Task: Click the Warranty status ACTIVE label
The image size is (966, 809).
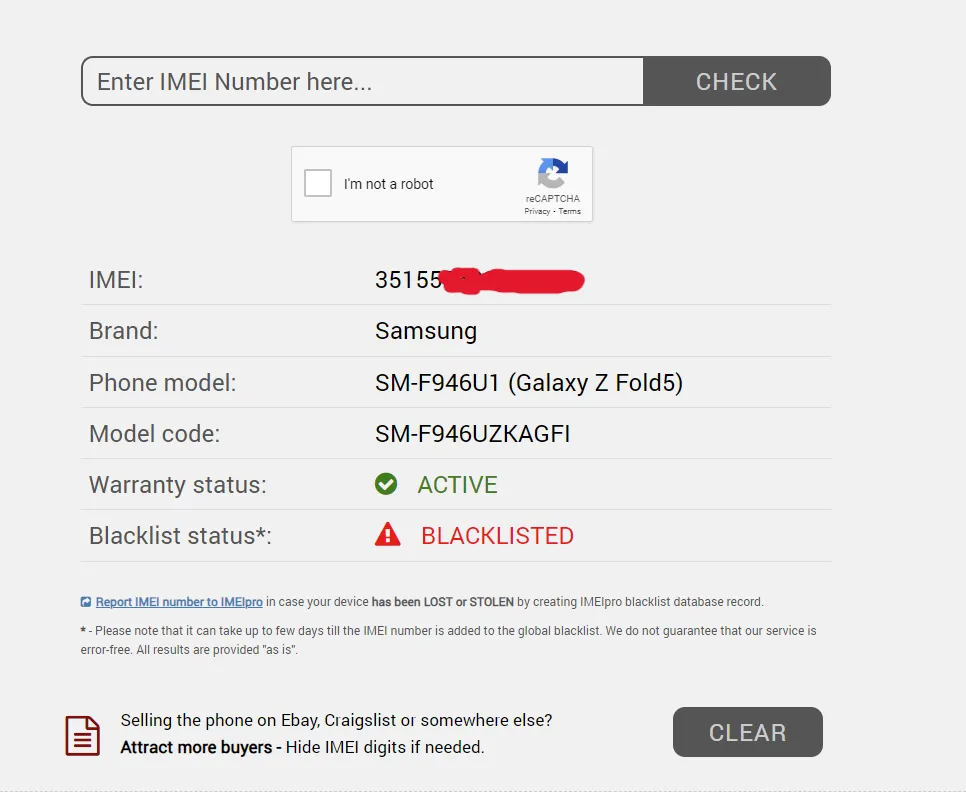Action: pos(457,484)
